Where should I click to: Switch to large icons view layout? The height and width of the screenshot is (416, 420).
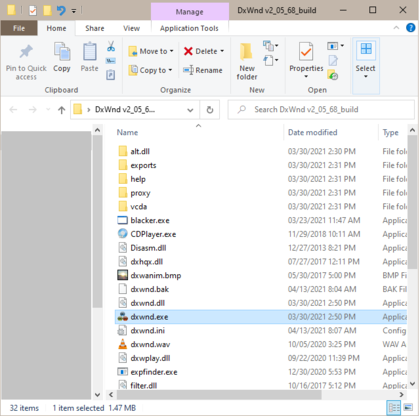click(408, 407)
